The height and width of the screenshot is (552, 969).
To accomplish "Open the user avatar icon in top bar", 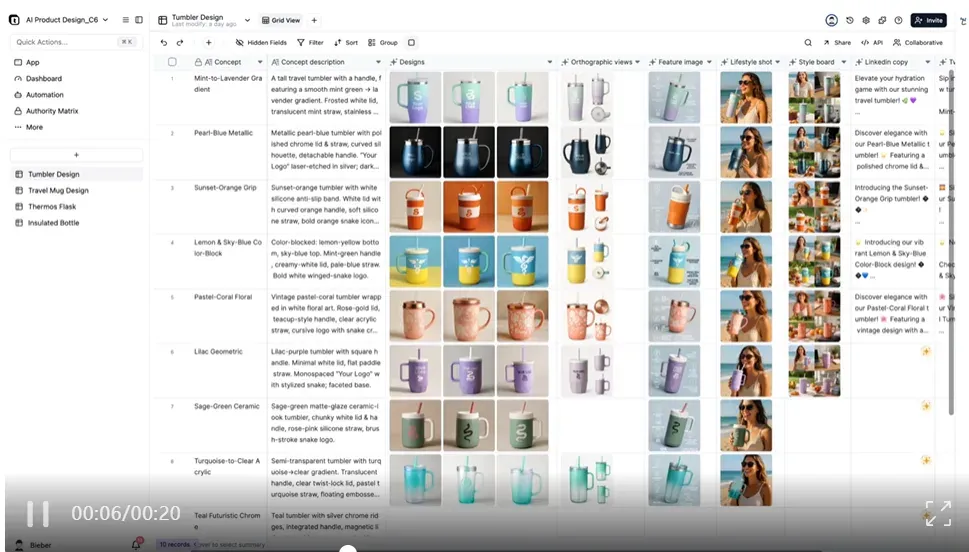I will (x=832, y=20).
